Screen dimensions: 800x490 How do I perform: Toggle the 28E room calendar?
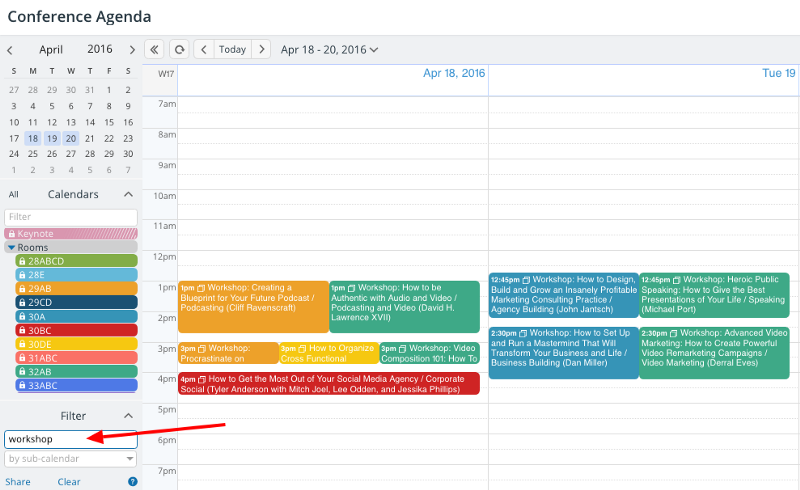77,275
